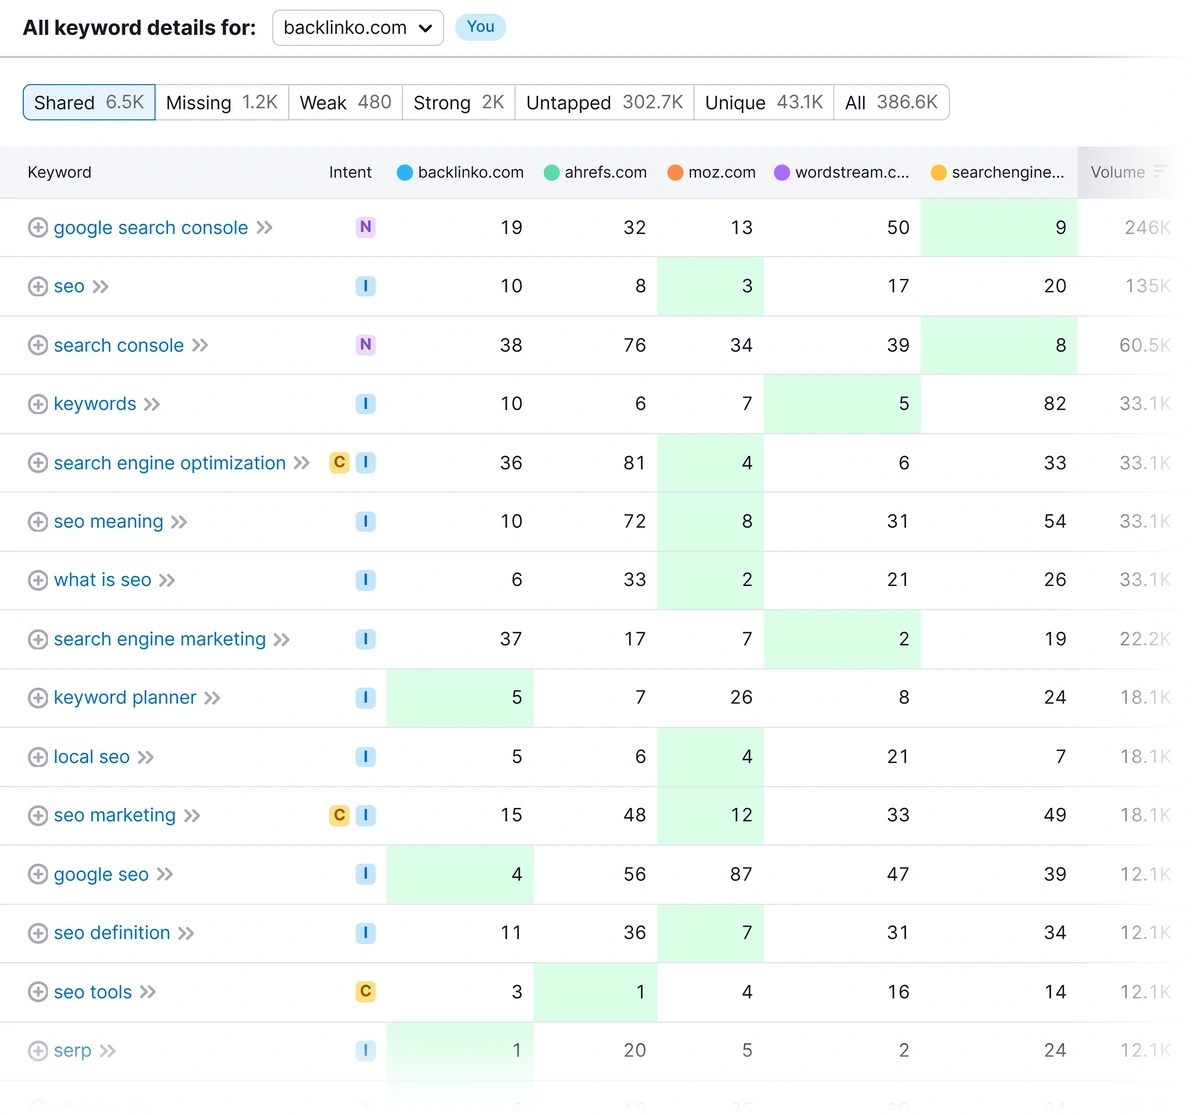The width and height of the screenshot is (1200, 1115).
Task: Click the double-arrow icon after seo
Action: (x=101, y=287)
